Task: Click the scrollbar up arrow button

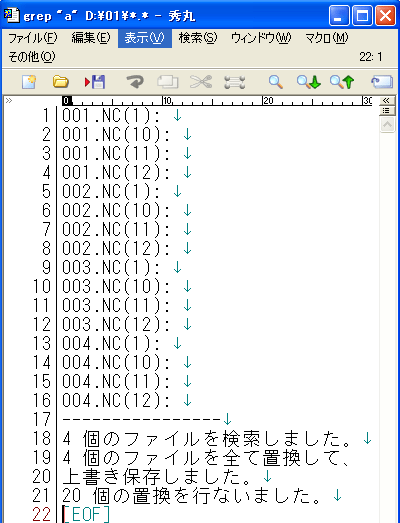Action: point(387,125)
